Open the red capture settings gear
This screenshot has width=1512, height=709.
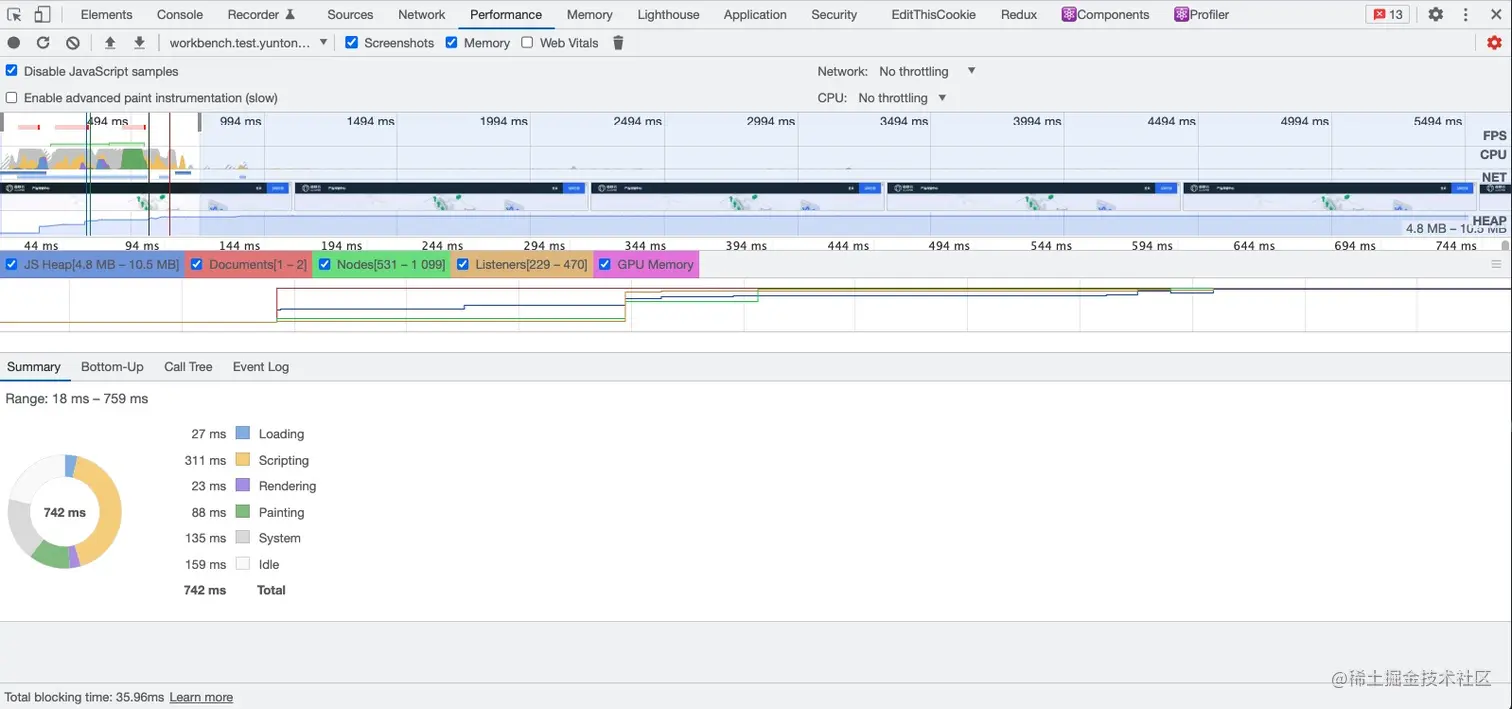(1494, 43)
